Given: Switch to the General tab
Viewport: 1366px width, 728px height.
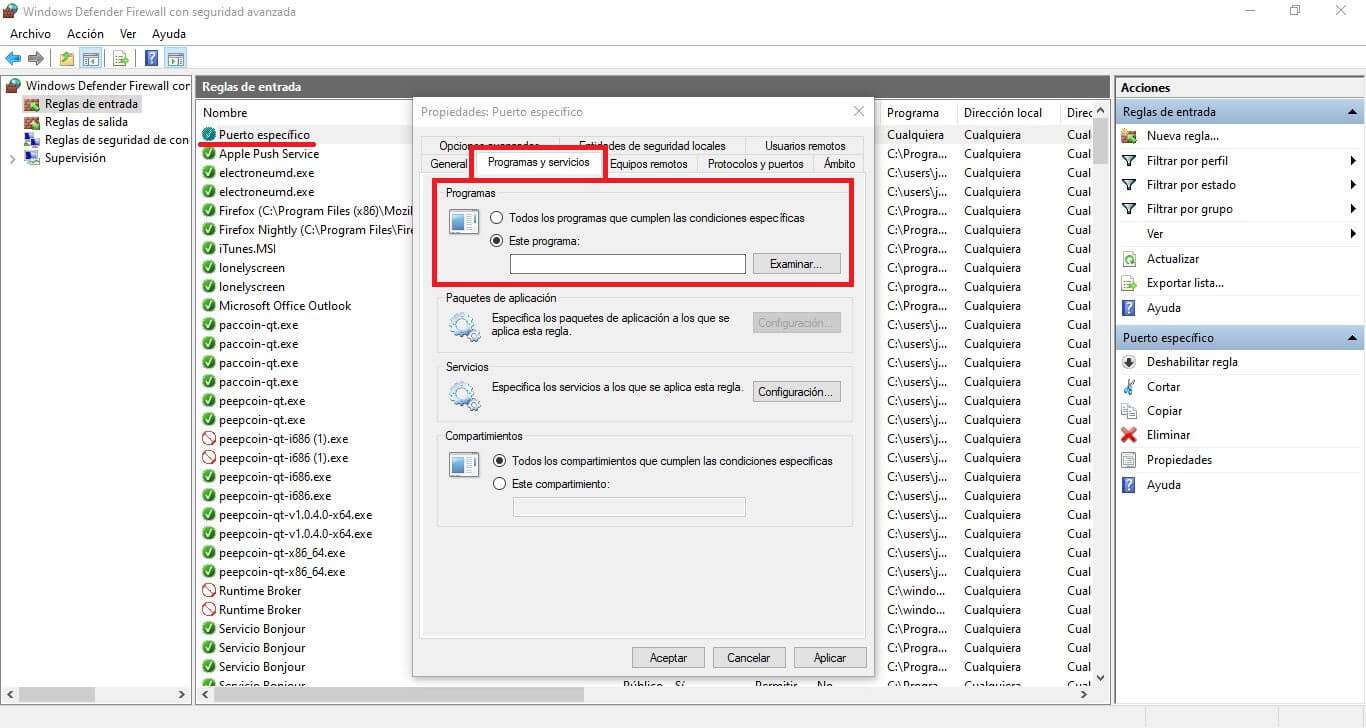Looking at the screenshot, I should pyautogui.click(x=448, y=164).
